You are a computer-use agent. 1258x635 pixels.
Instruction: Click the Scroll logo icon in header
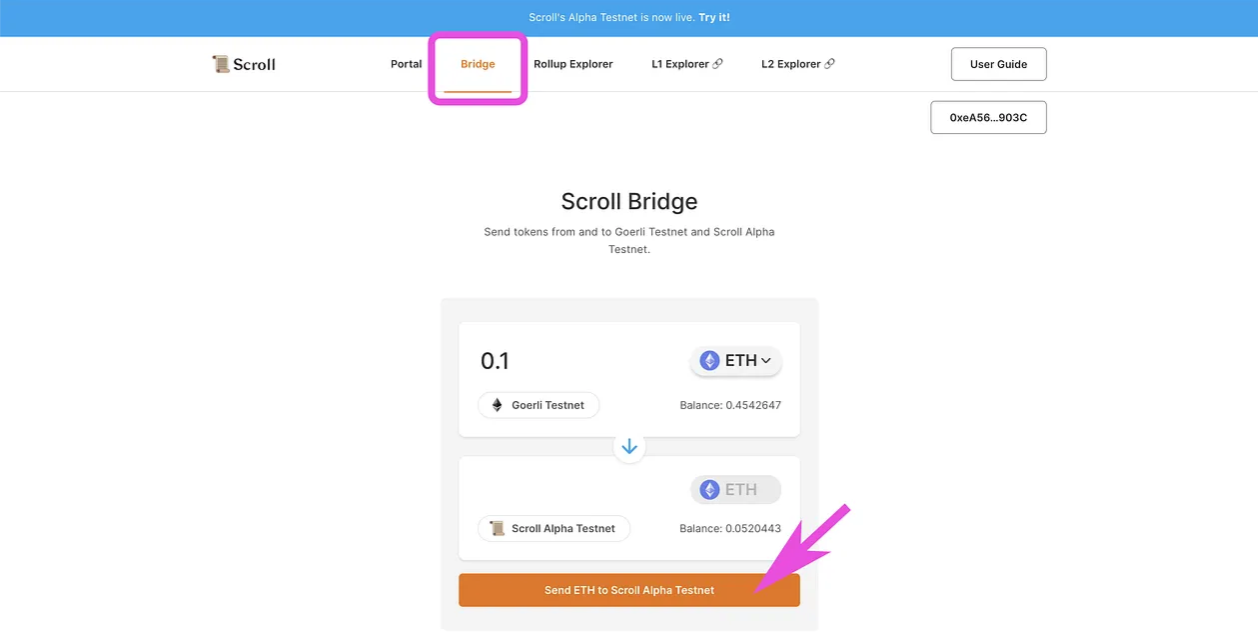coord(220,64)
